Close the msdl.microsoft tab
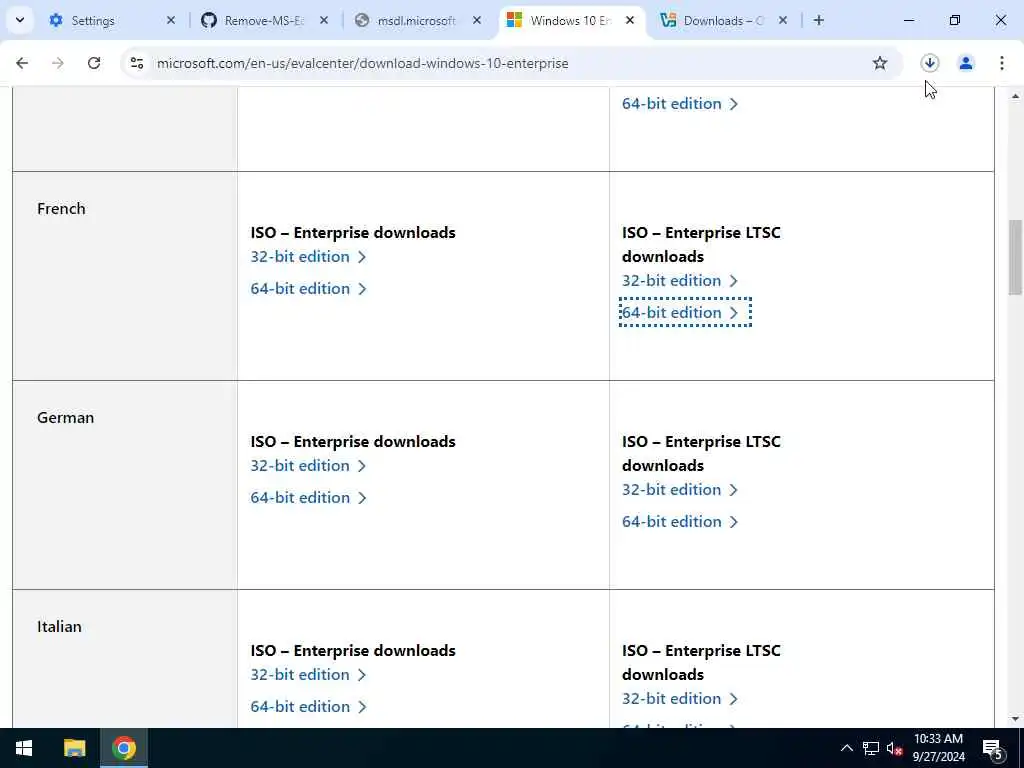 pos(477,20)
